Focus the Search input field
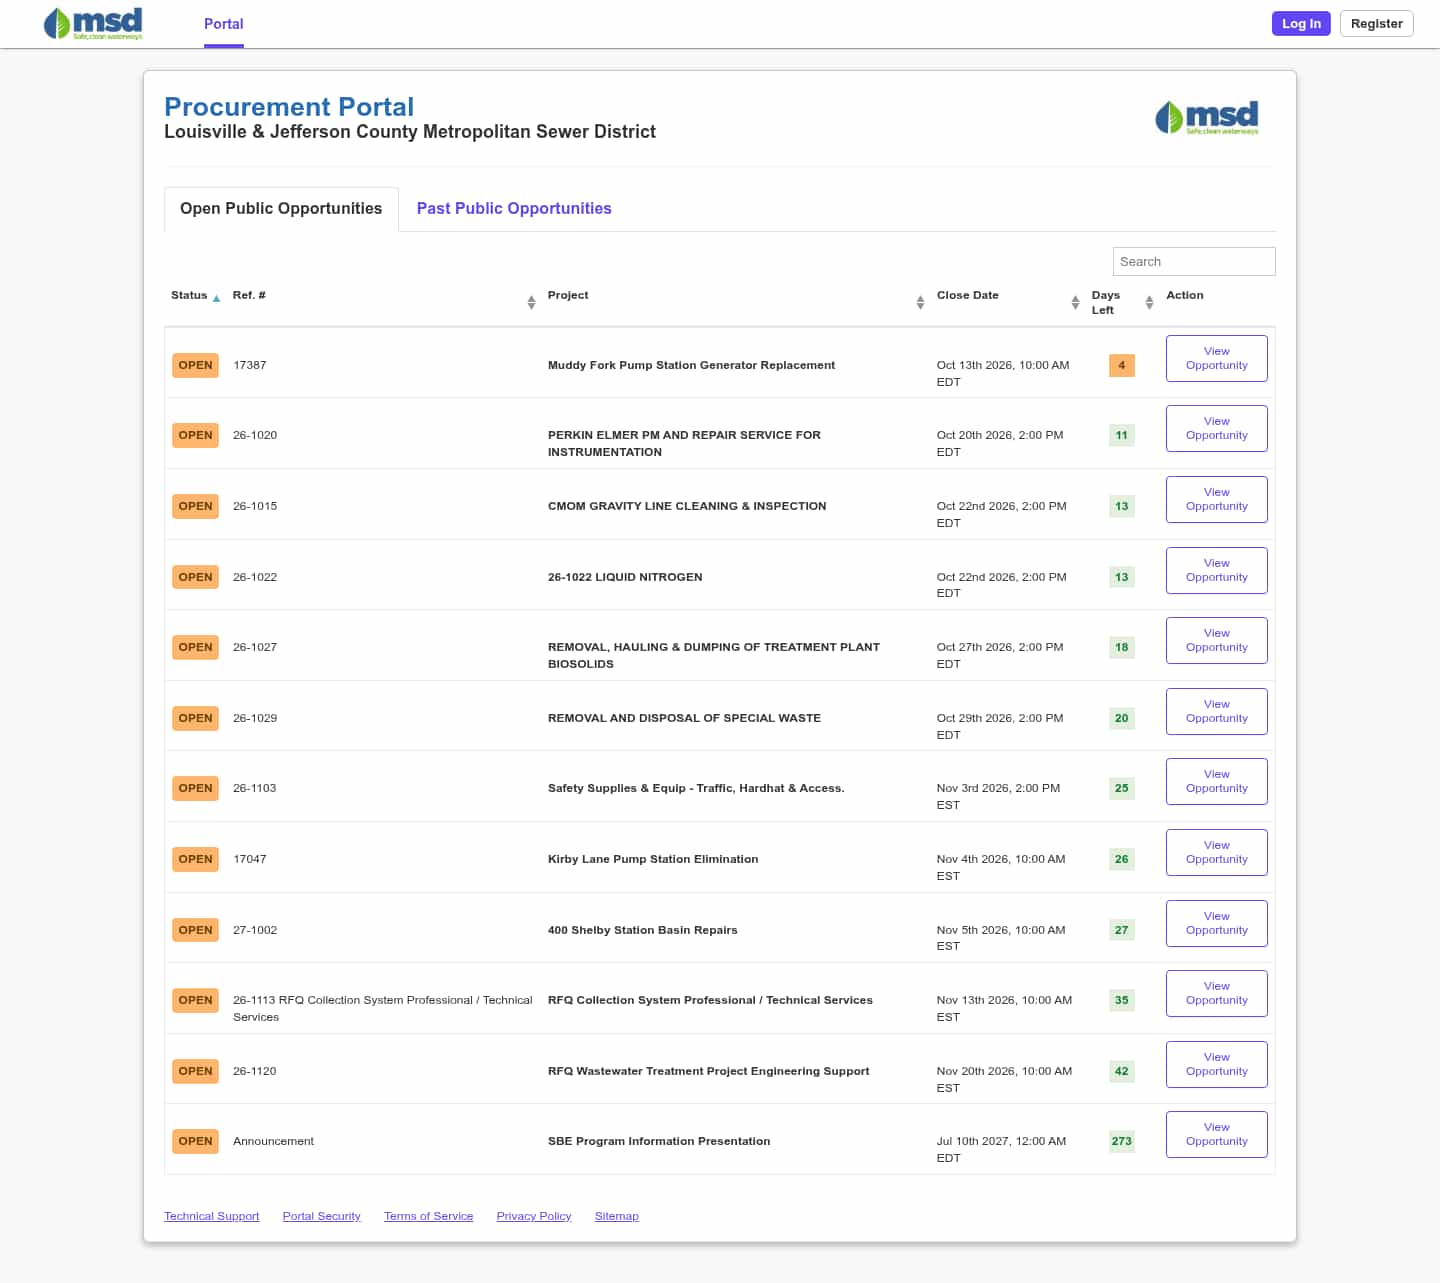The image size is (1440, 1283). (1194, 261)
